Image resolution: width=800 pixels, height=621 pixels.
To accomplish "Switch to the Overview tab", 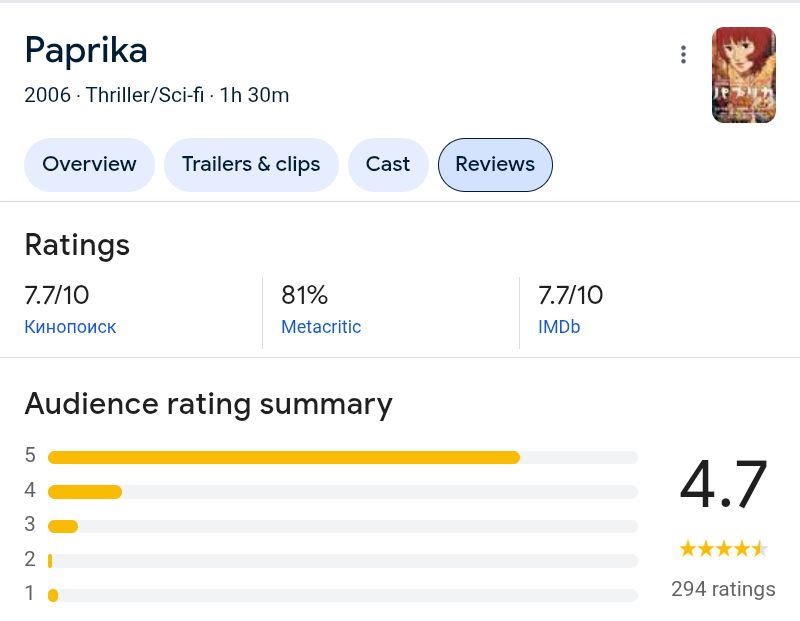I will (x=89, y=165).
